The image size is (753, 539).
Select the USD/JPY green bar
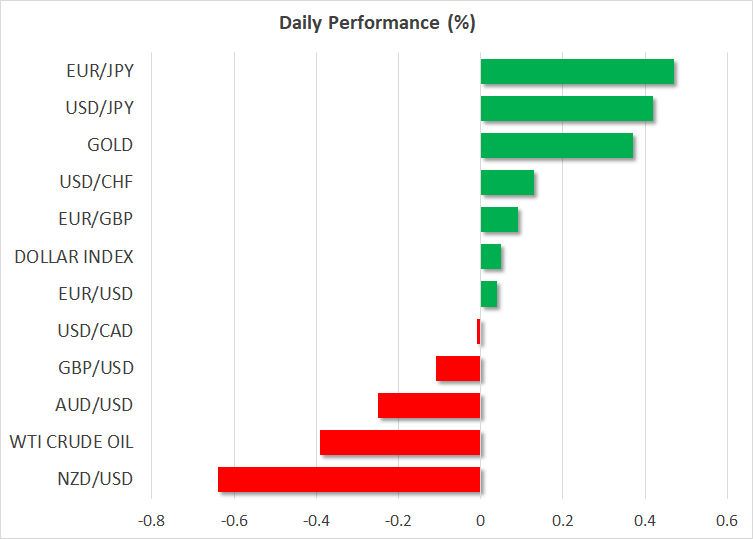pyautogui.click(x=567, y=109)
